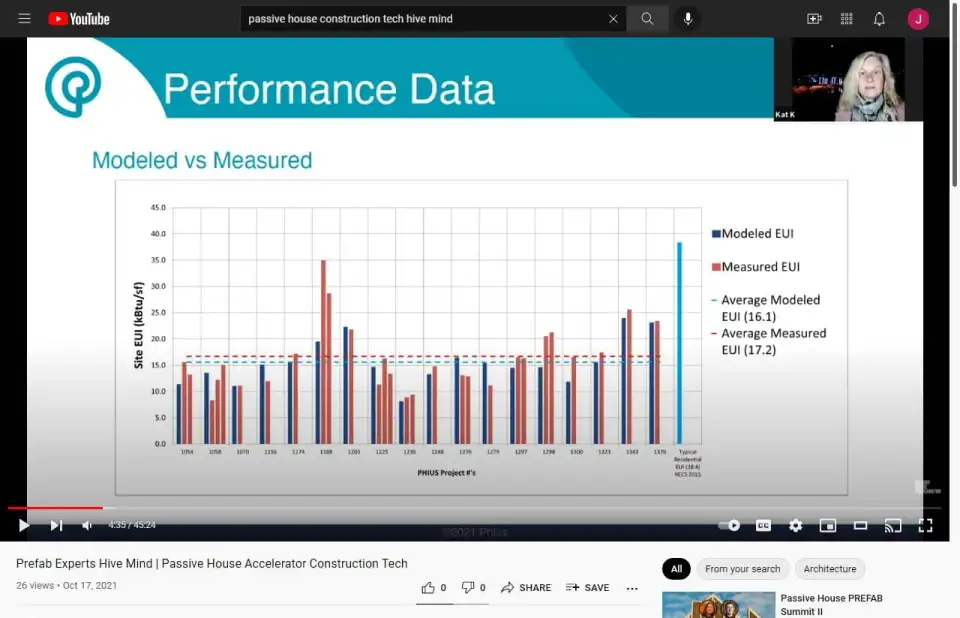This screenshot has height=618, width=960.
Task: Select the Architecture filter chip
Action: 829,569
